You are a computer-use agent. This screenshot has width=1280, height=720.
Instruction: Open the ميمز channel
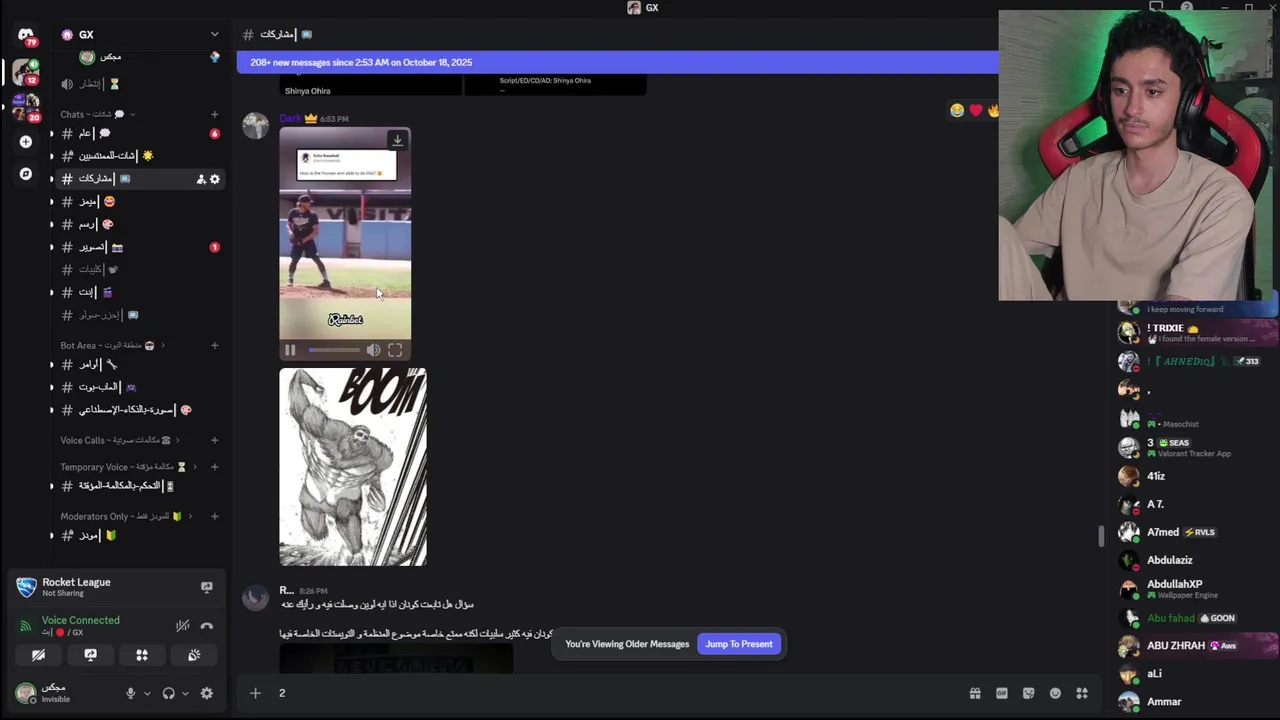[x=138, y=201]
